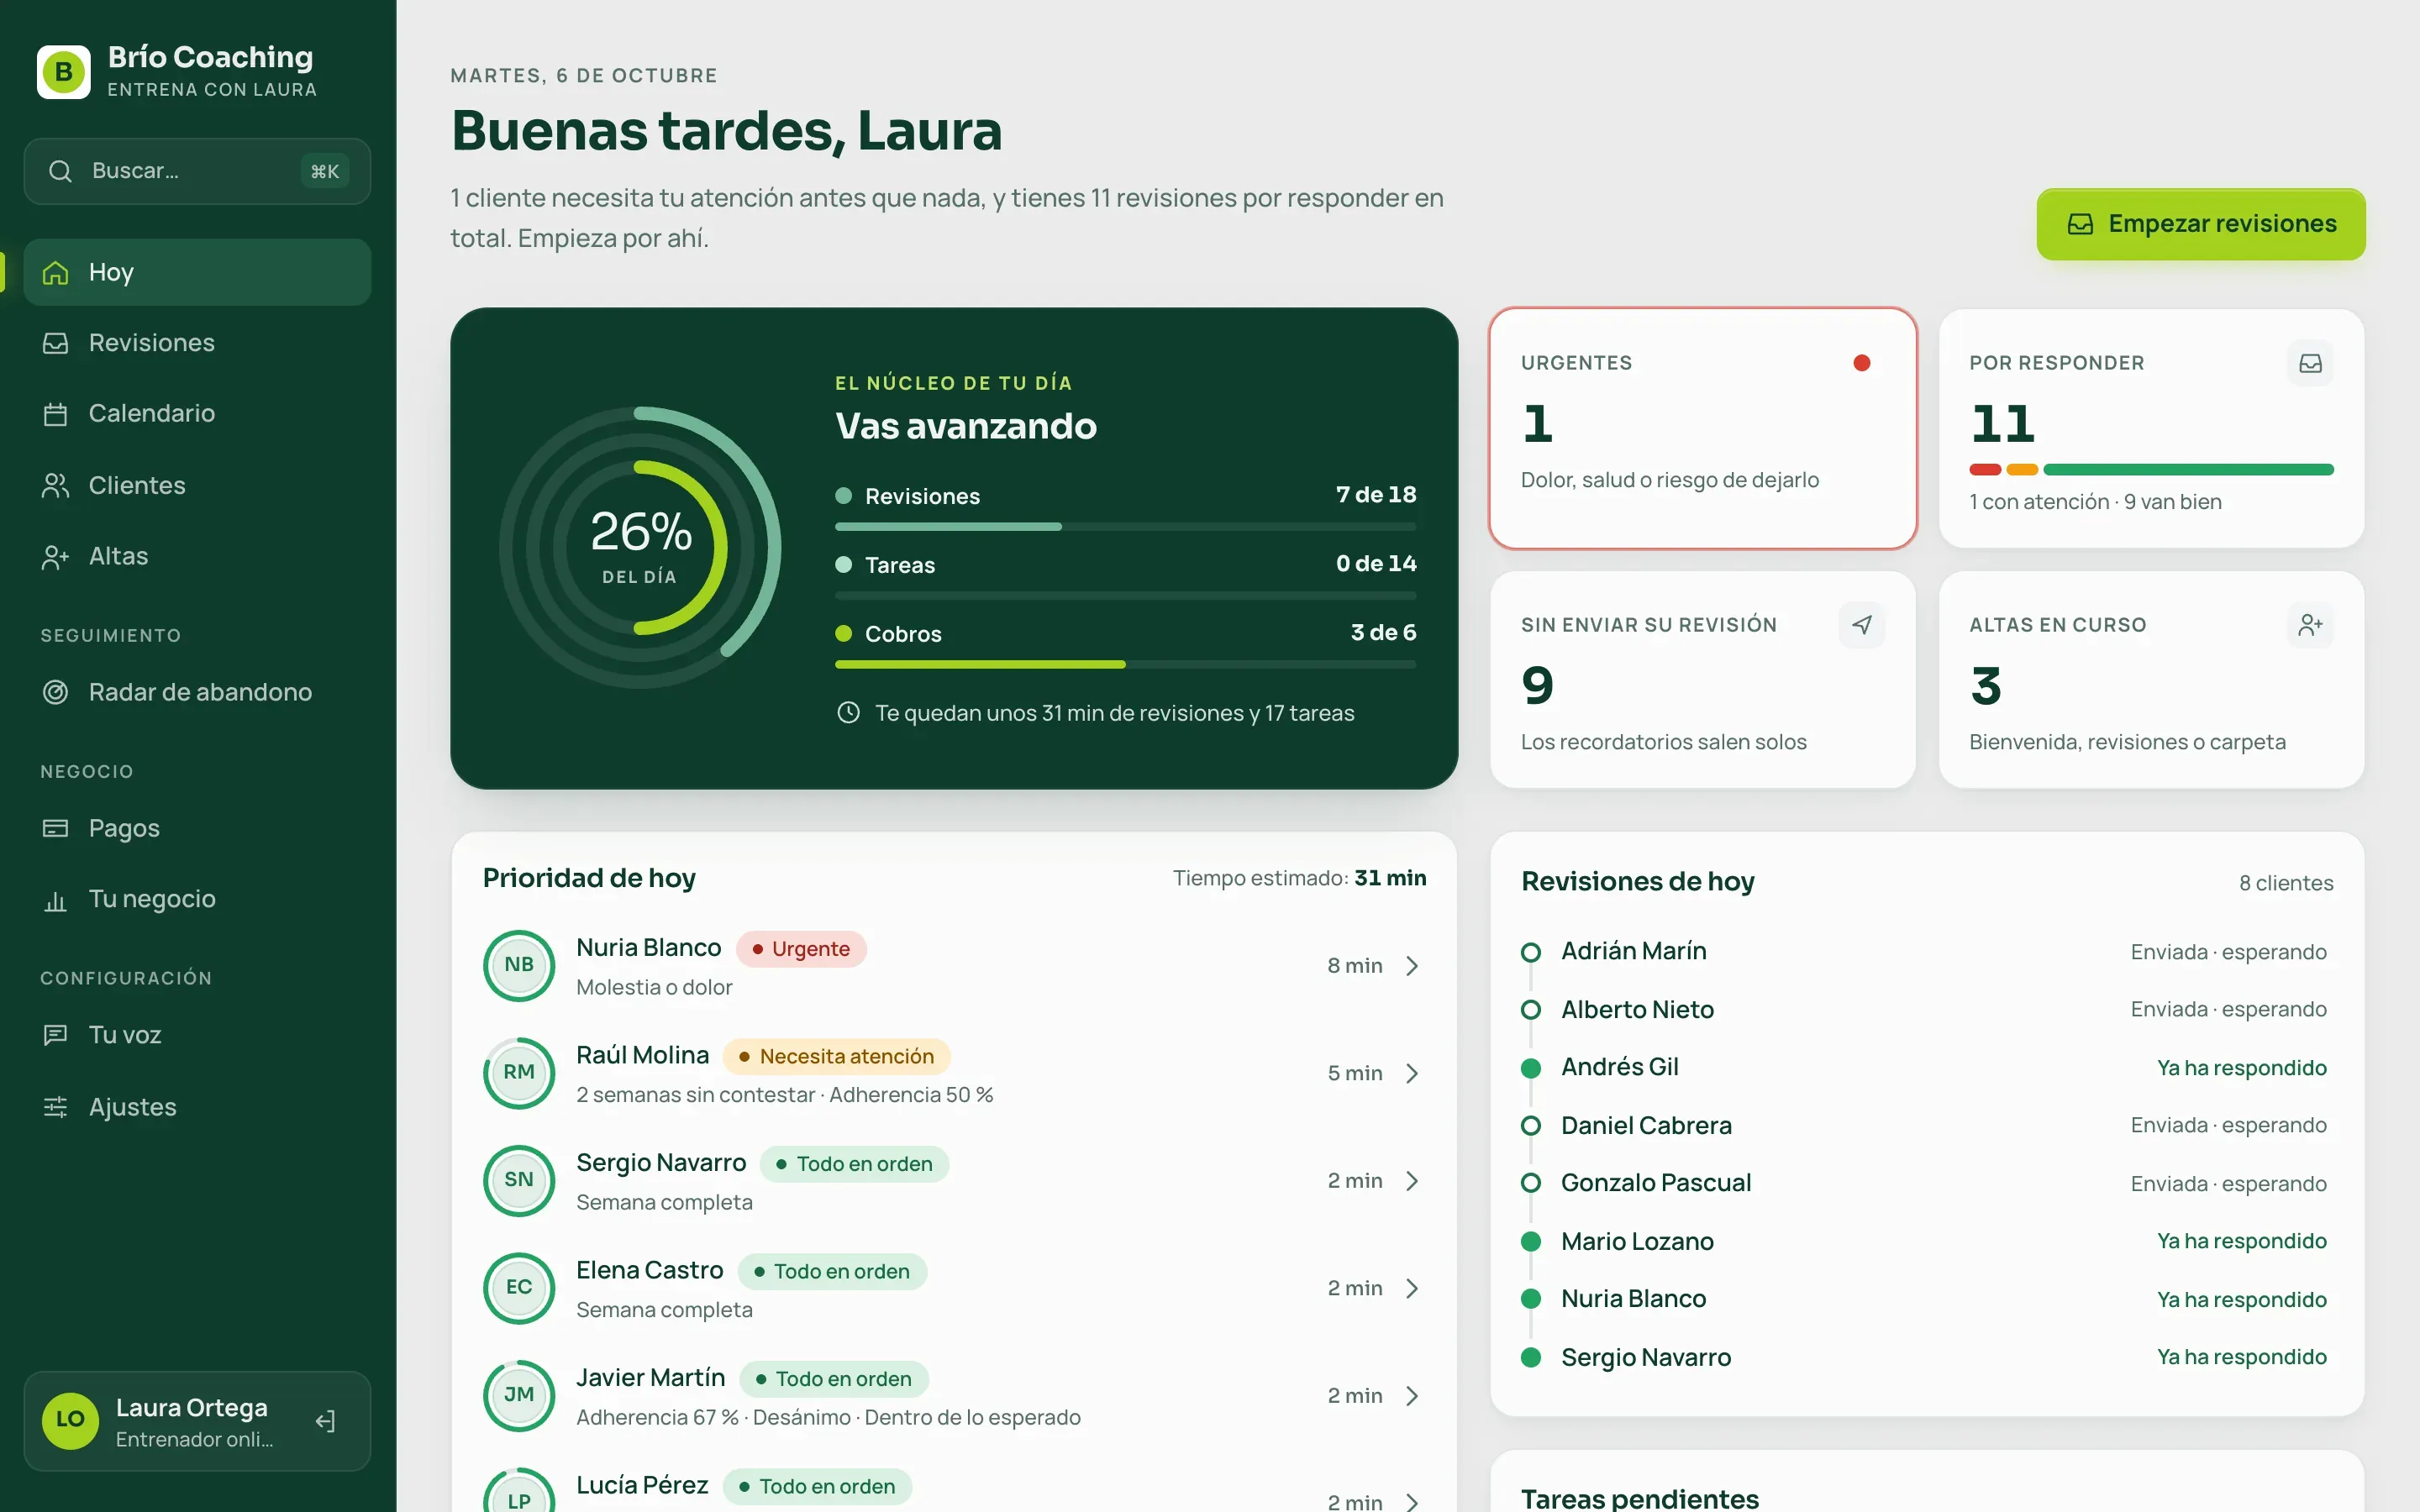This screenshot has height=1512, width=2420.
Task: Open Adrián Marín in Revisiones de hoy
Action: (x=1926, y=952)
